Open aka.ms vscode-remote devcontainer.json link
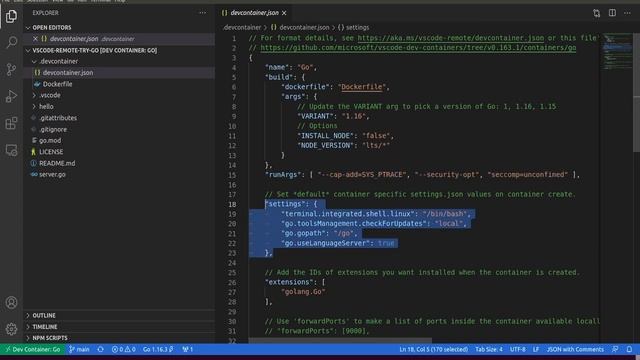 [x=451, y=38]
